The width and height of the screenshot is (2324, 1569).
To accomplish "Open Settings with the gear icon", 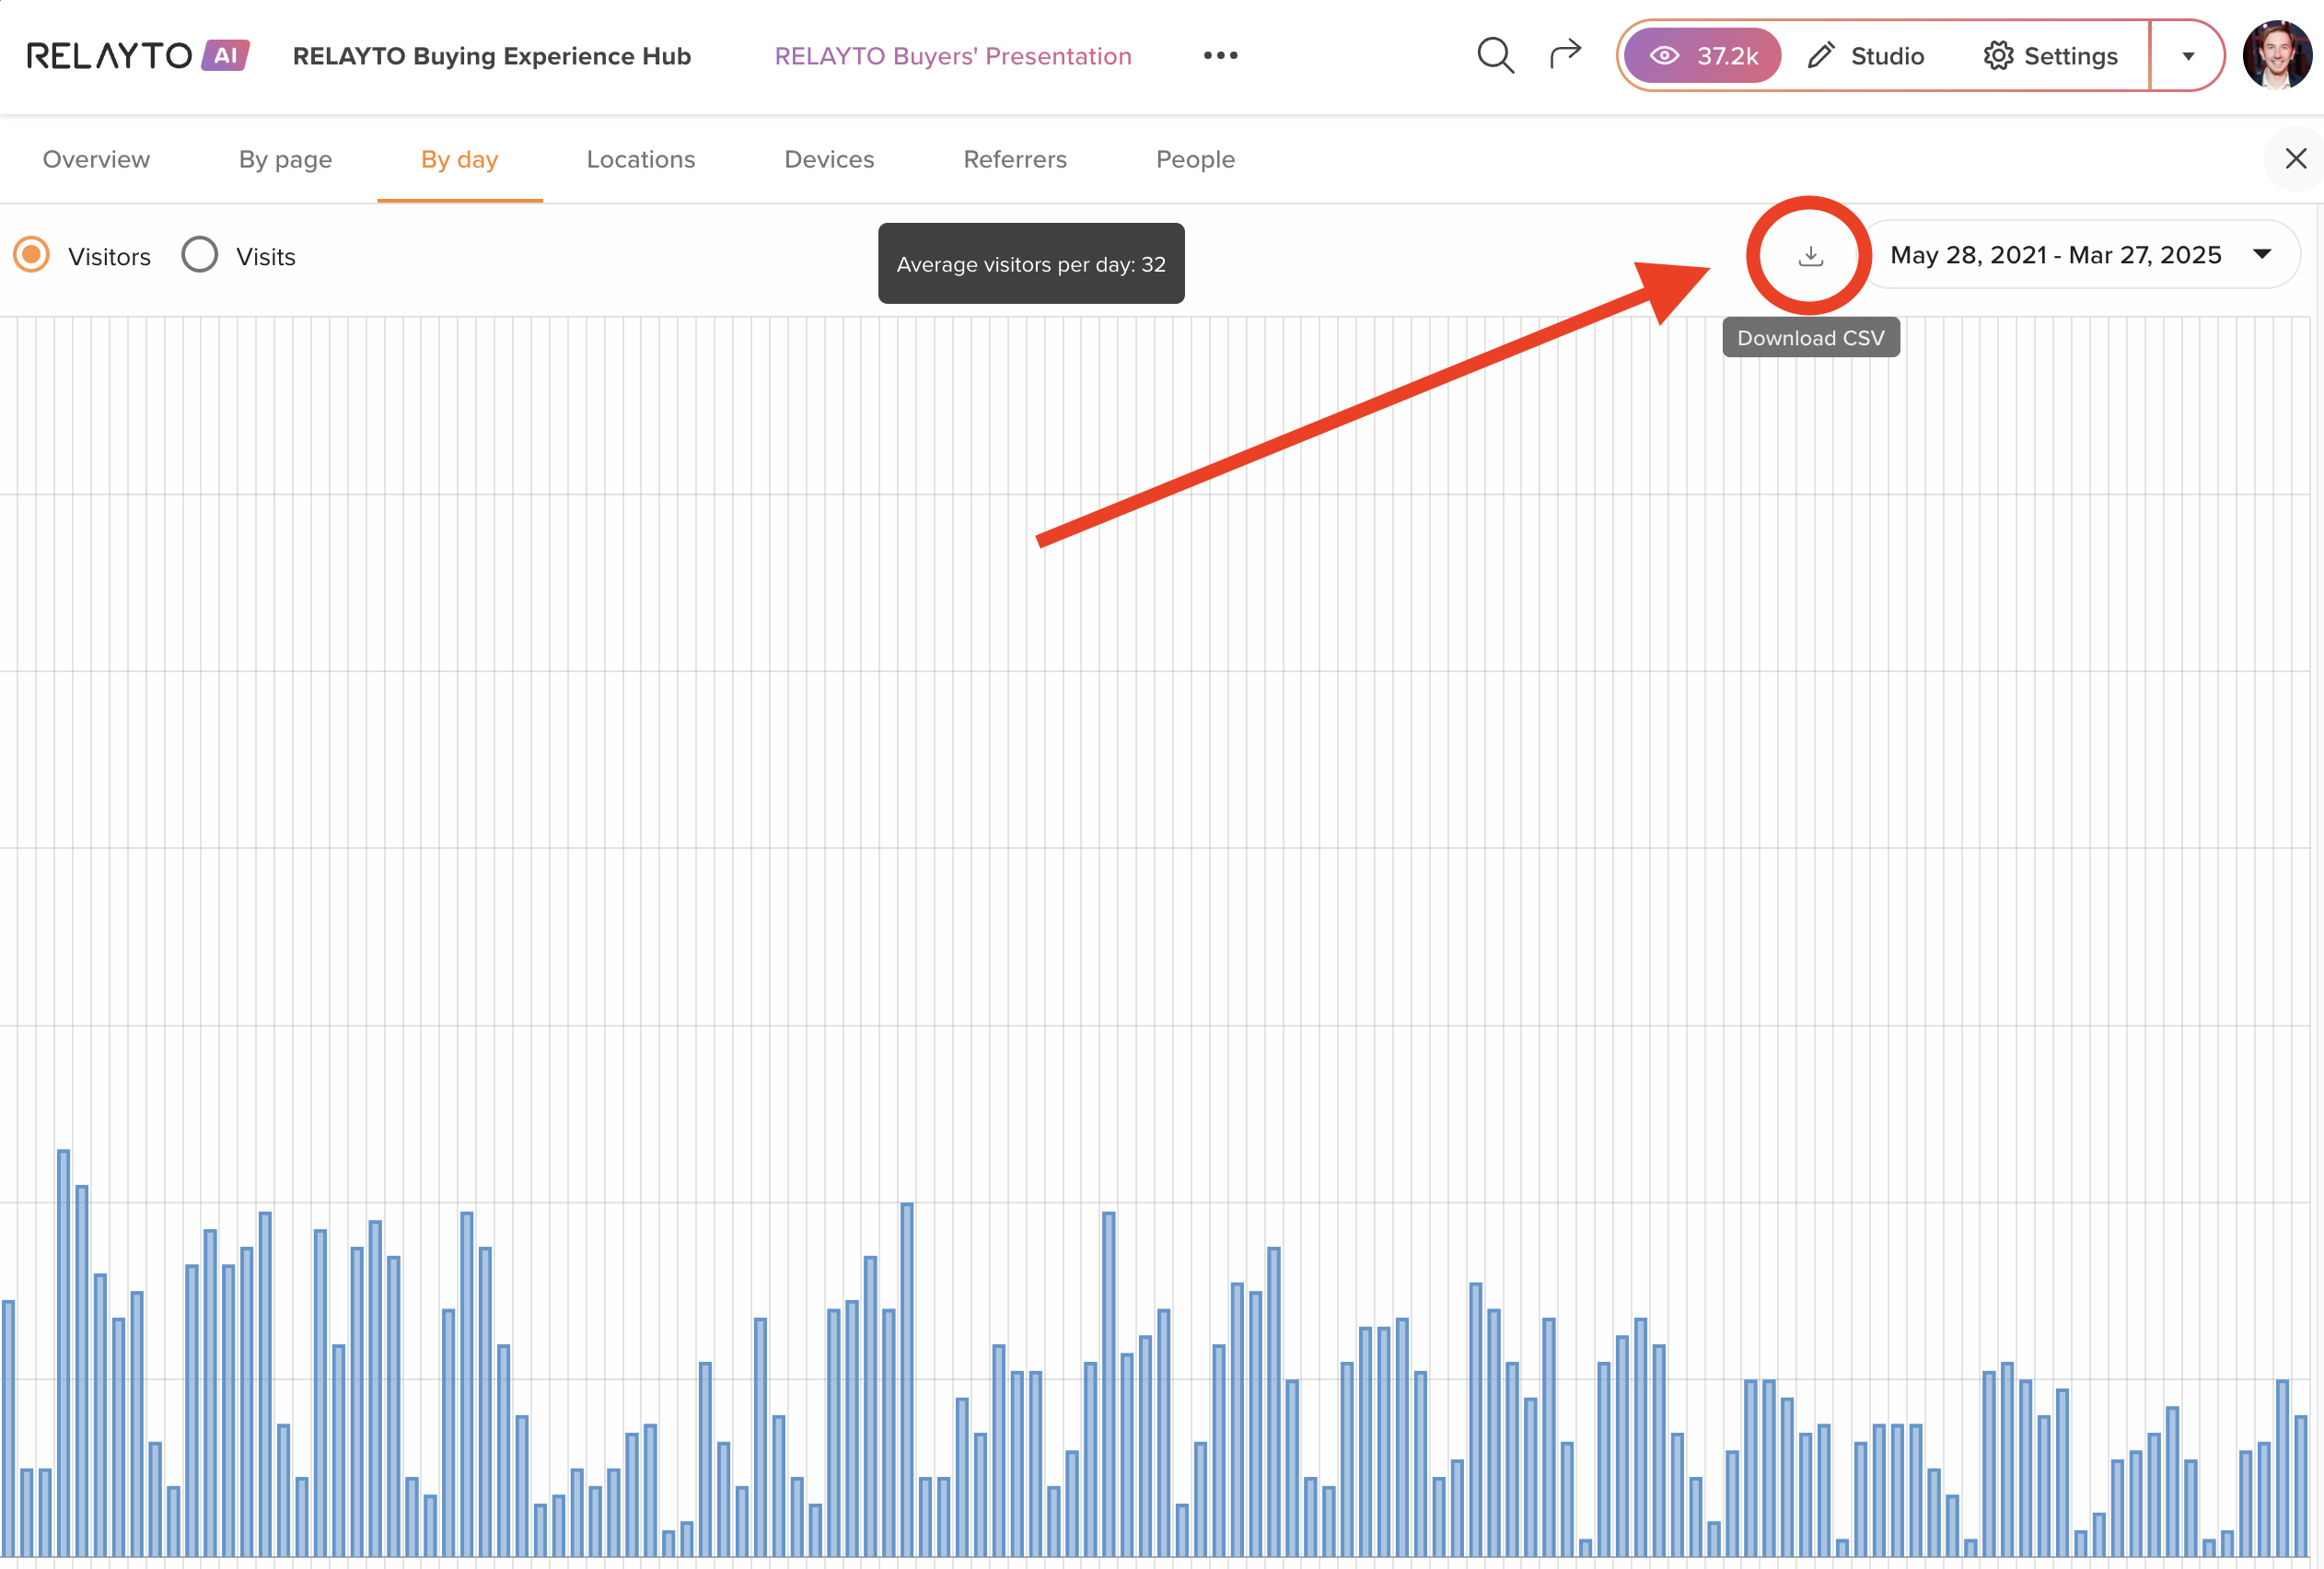I will pos(2050,56).
